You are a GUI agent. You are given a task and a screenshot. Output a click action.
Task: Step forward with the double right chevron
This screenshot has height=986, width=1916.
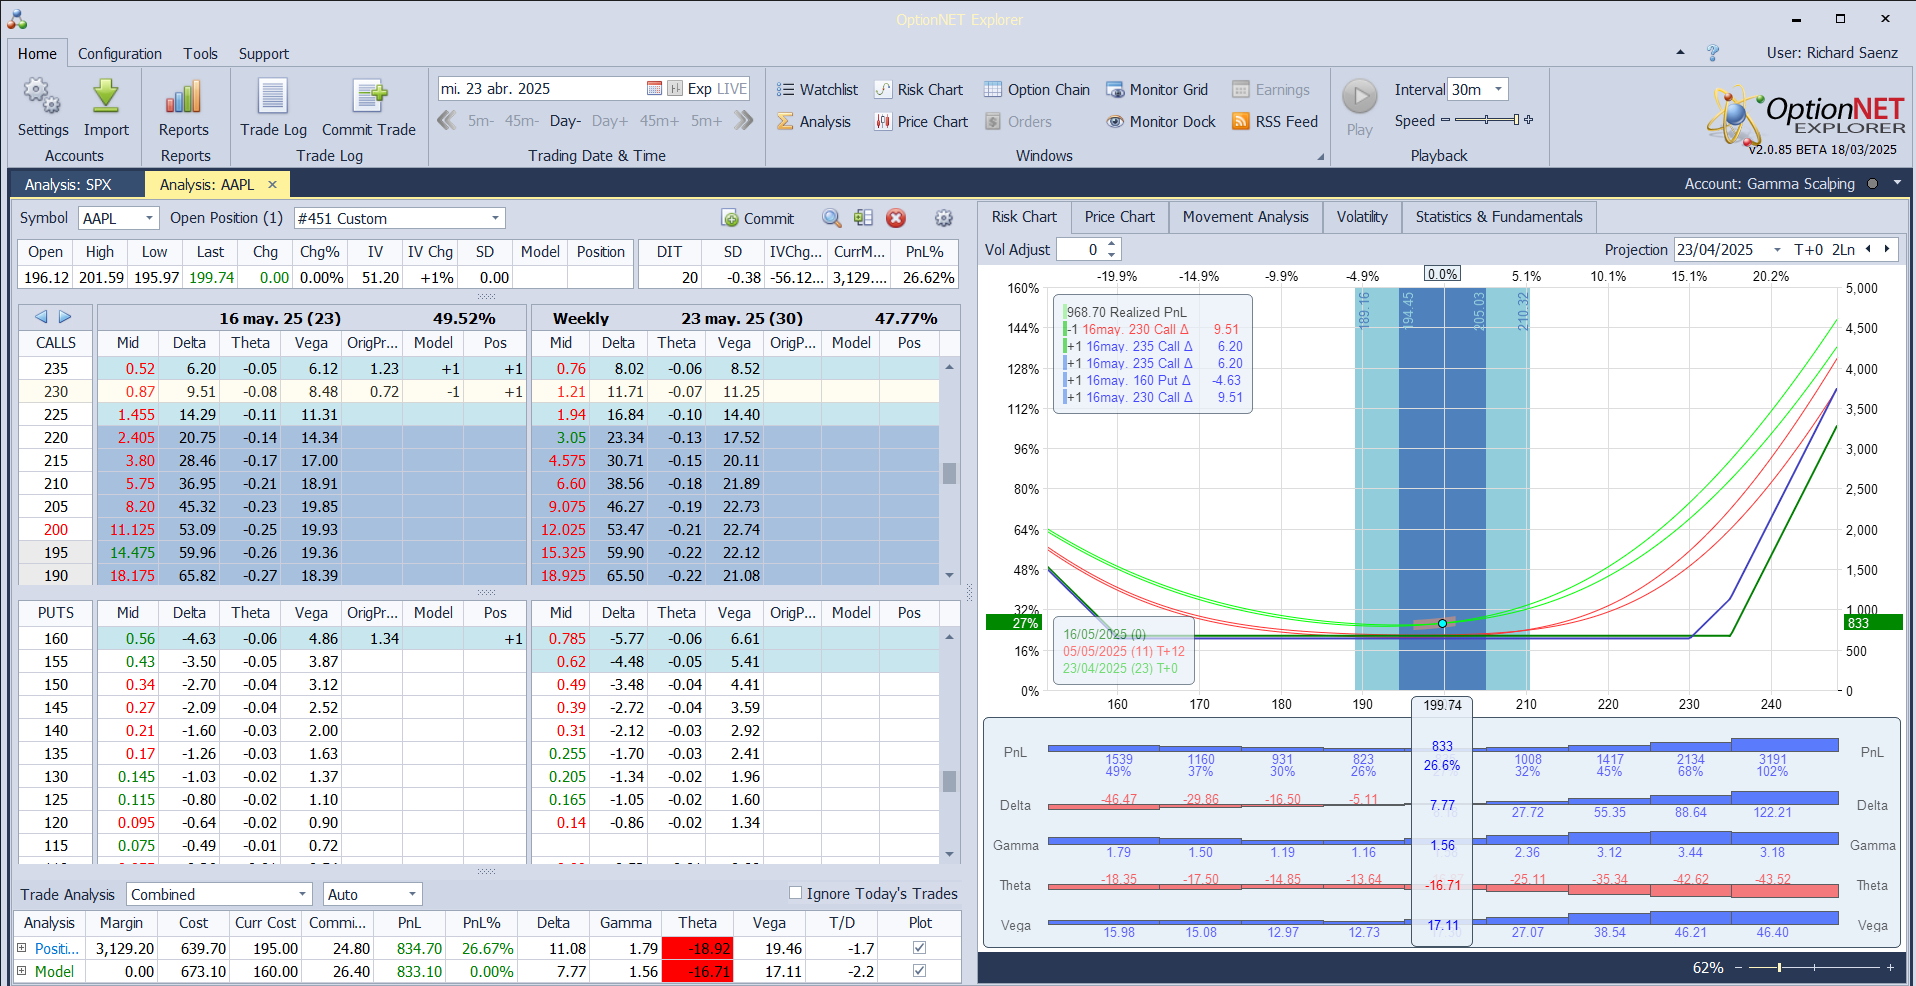point(743,121)
